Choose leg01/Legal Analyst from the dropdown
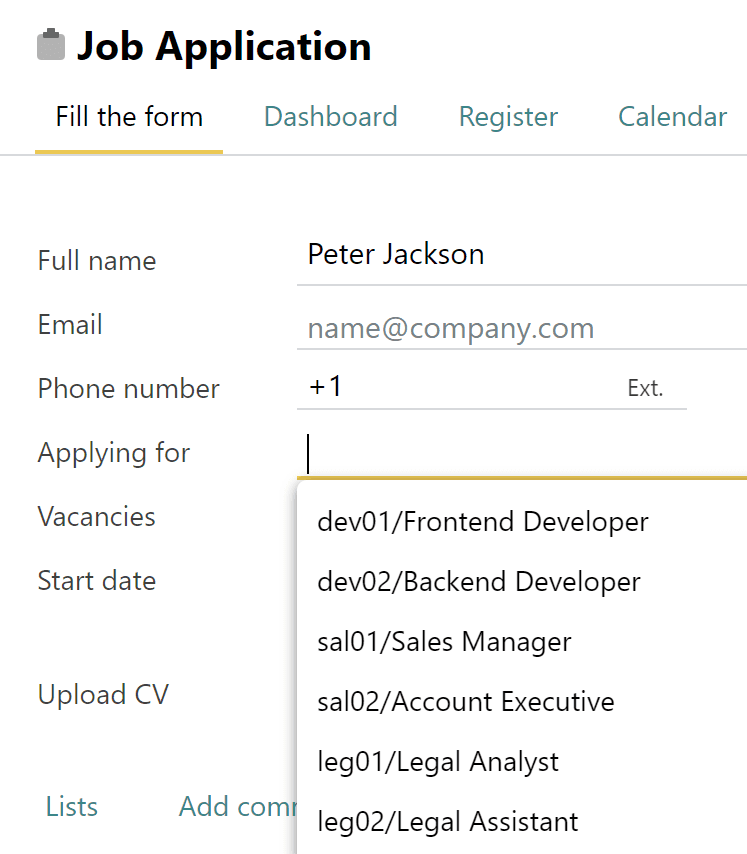 click(440, 761)
